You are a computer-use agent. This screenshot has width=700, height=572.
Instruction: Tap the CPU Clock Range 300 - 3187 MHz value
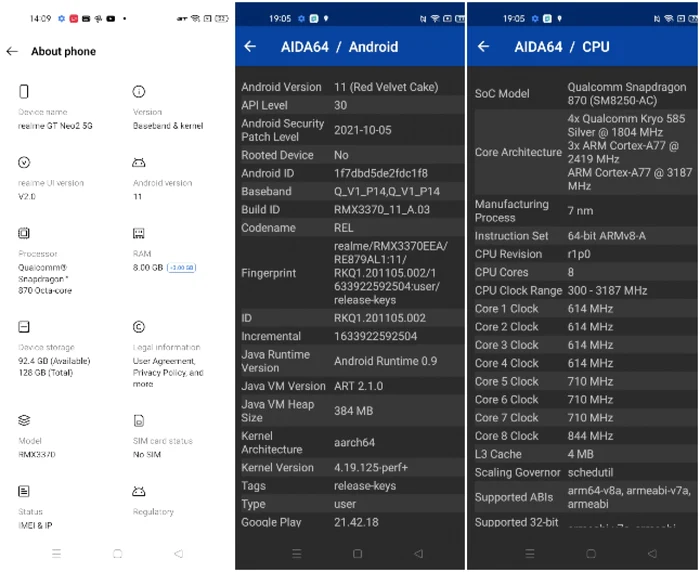point(607,291)
